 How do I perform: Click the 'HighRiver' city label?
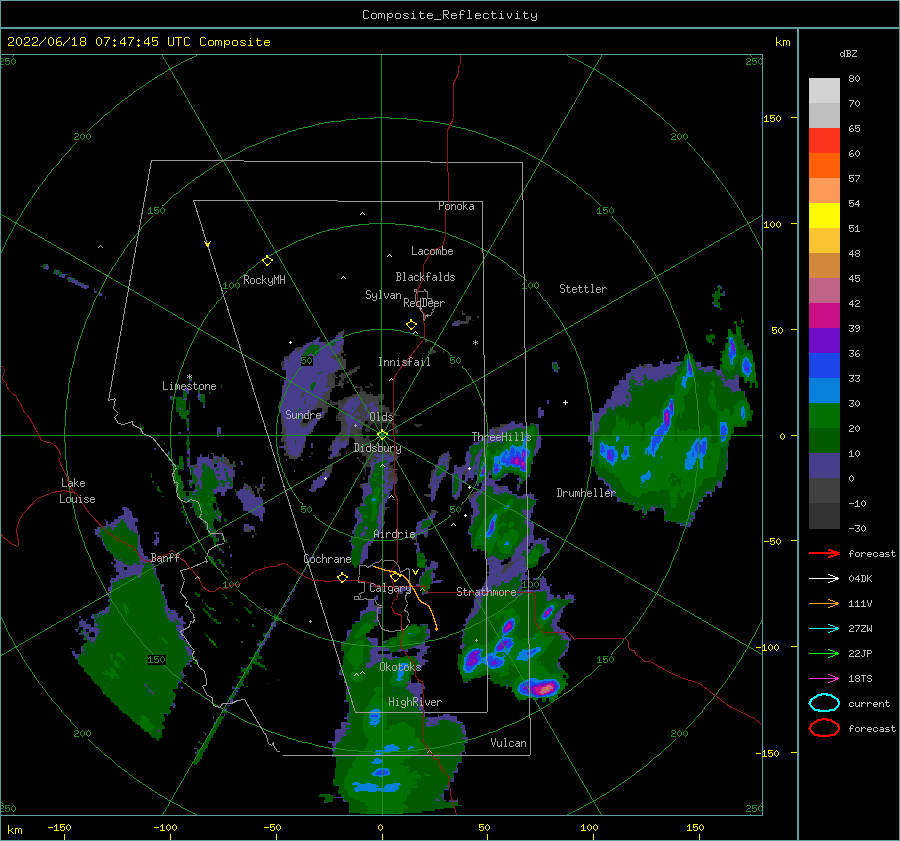415,702
